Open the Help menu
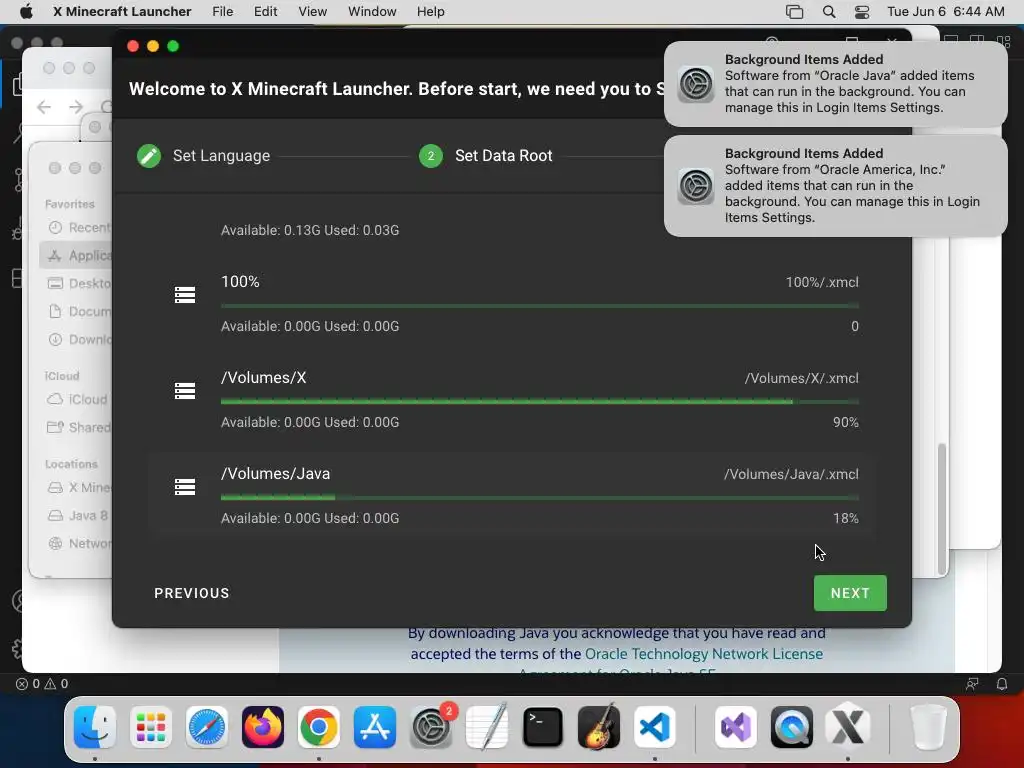1024x768 pixels. (x=430, y=12)
